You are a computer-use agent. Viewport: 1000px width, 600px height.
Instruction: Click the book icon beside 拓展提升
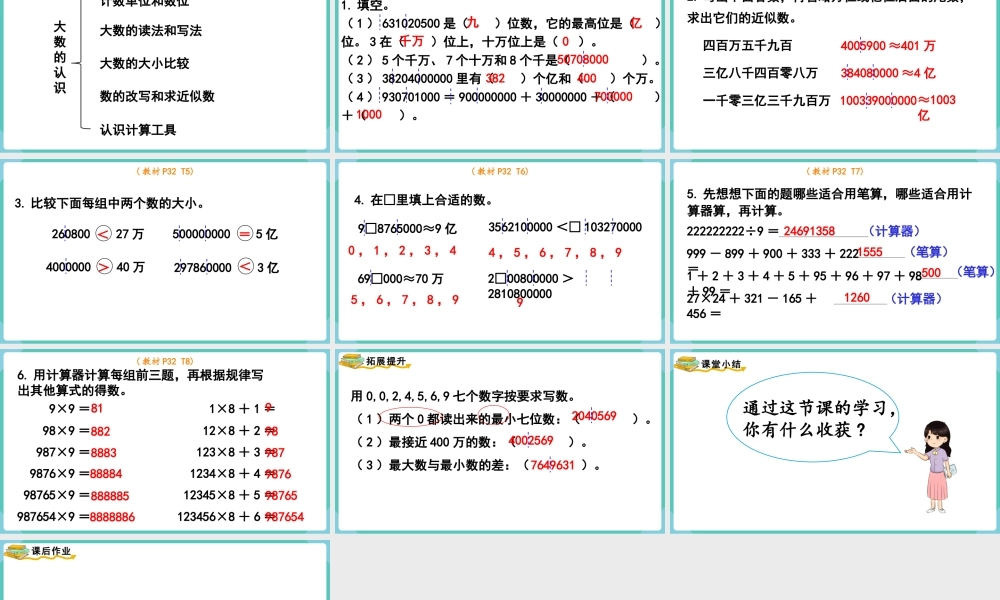point(351,362)
